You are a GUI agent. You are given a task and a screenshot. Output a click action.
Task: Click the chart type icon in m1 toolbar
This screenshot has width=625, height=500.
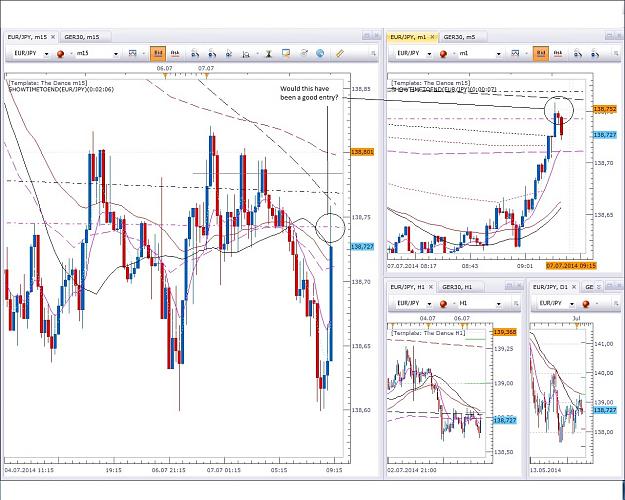click(x=515, y=53)
